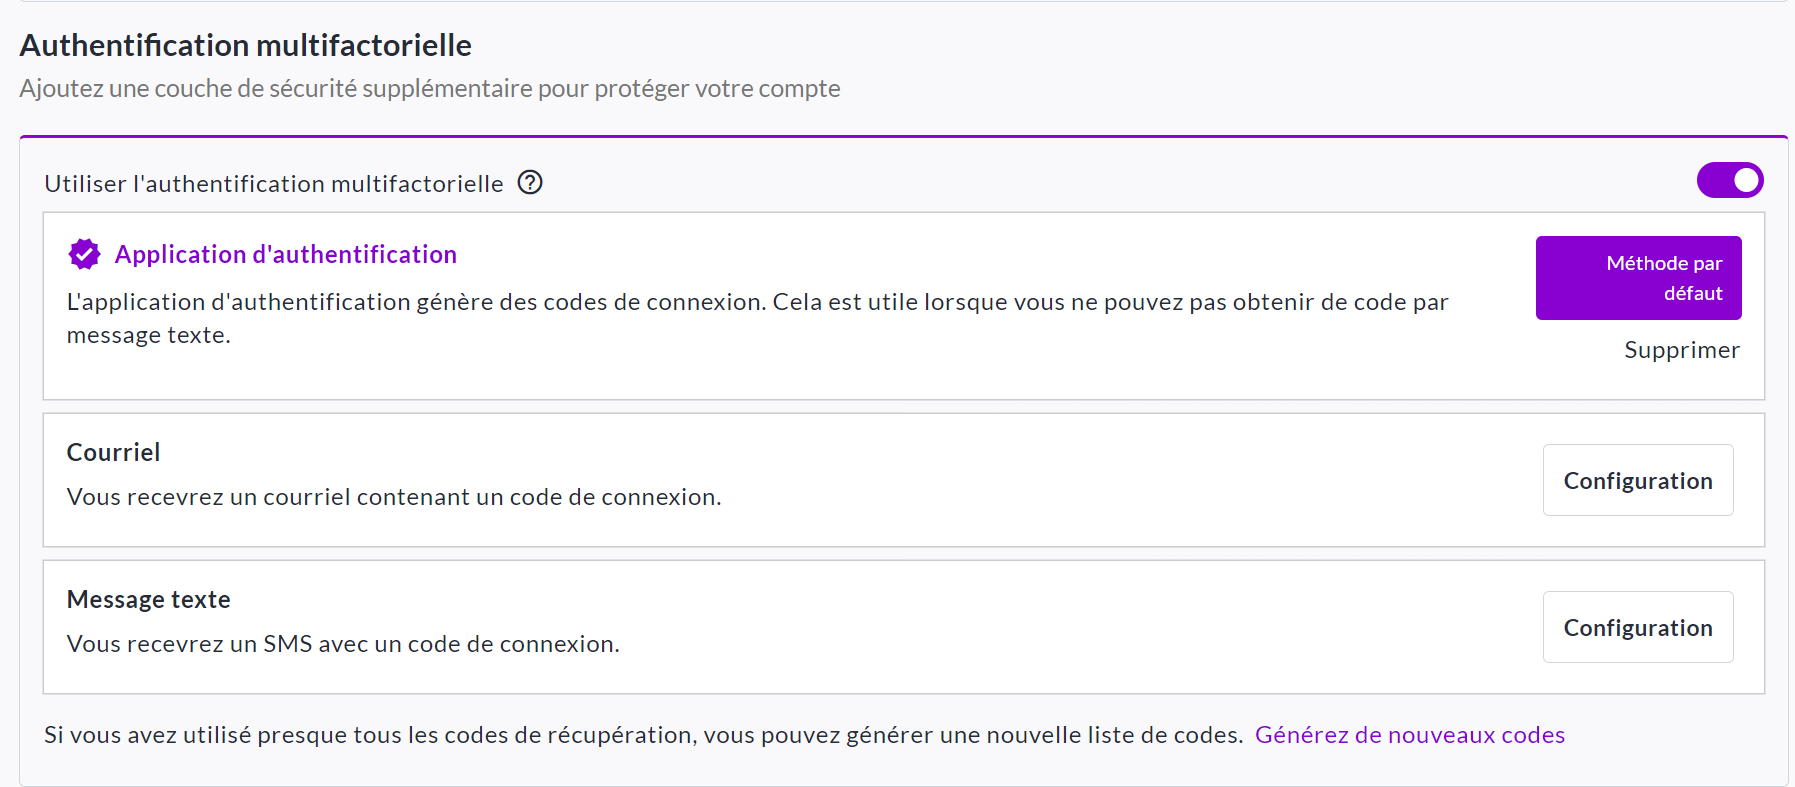The width and height of the screenshot is (1795, 787).
Task: Click the Courriel heading
Action: 113,452
